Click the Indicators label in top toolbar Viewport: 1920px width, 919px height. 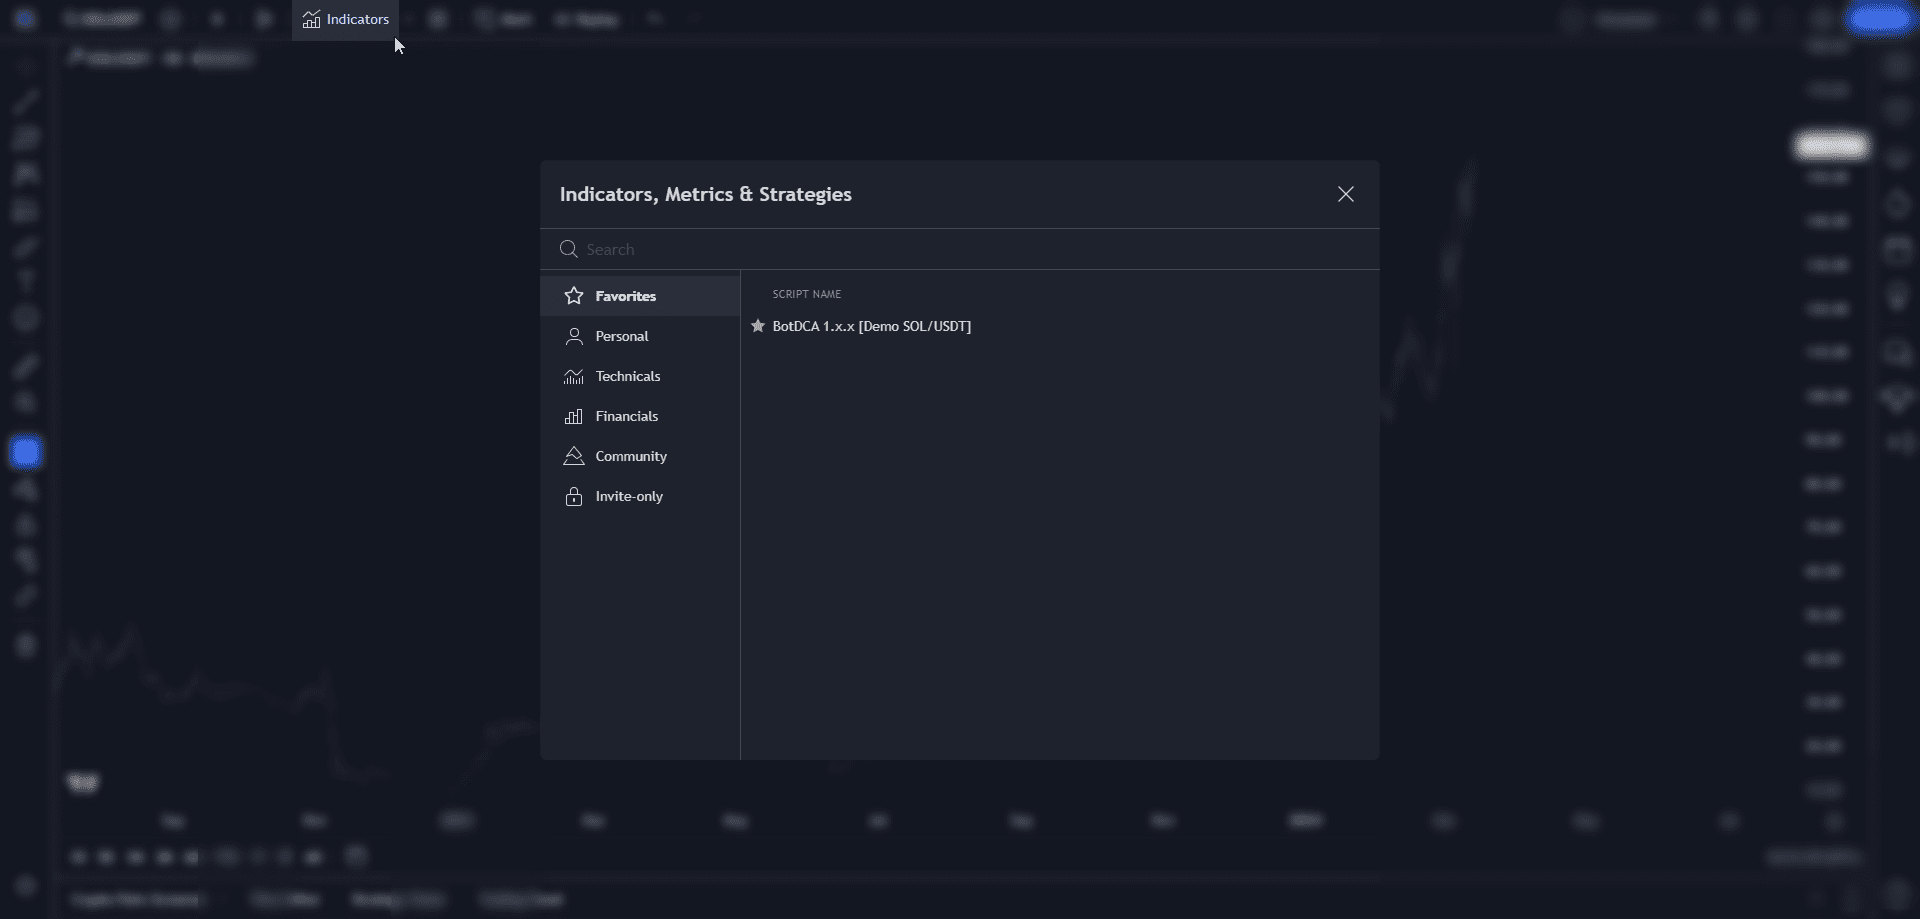click(357, 20)
